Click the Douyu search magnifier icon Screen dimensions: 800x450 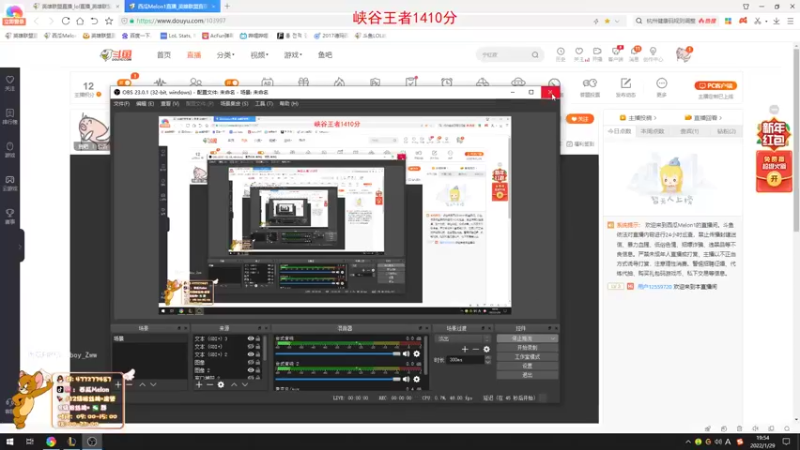click(535, 55)
